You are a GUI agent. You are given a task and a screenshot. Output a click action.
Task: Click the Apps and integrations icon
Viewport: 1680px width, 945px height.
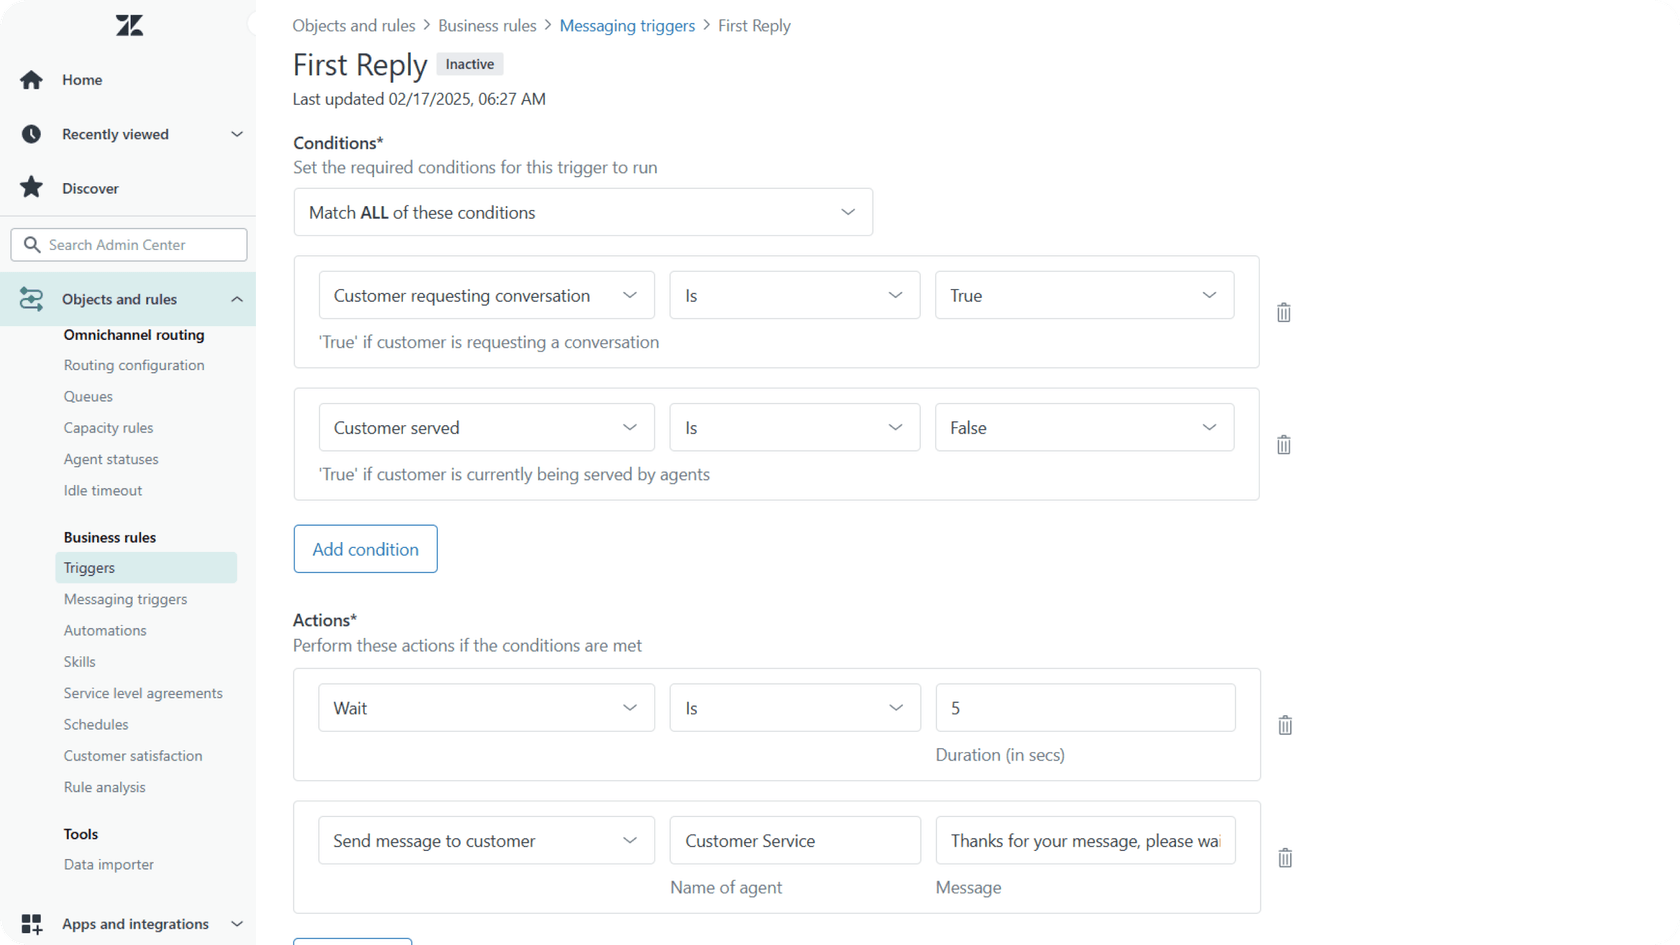(x=31, y=923)
